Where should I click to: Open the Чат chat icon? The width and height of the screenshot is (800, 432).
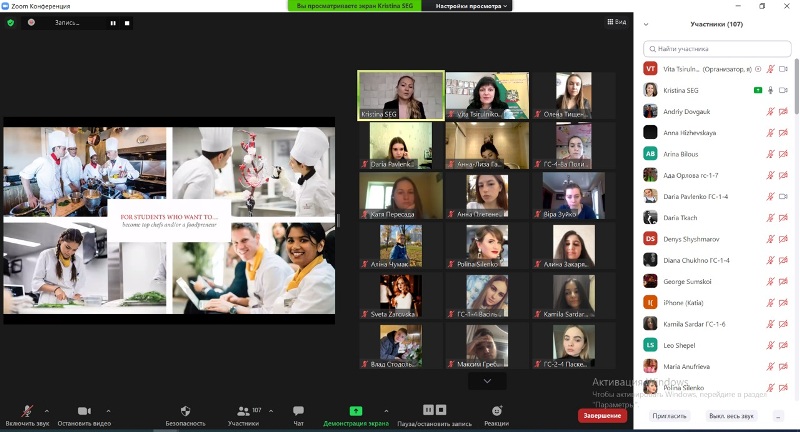point(298,411)
